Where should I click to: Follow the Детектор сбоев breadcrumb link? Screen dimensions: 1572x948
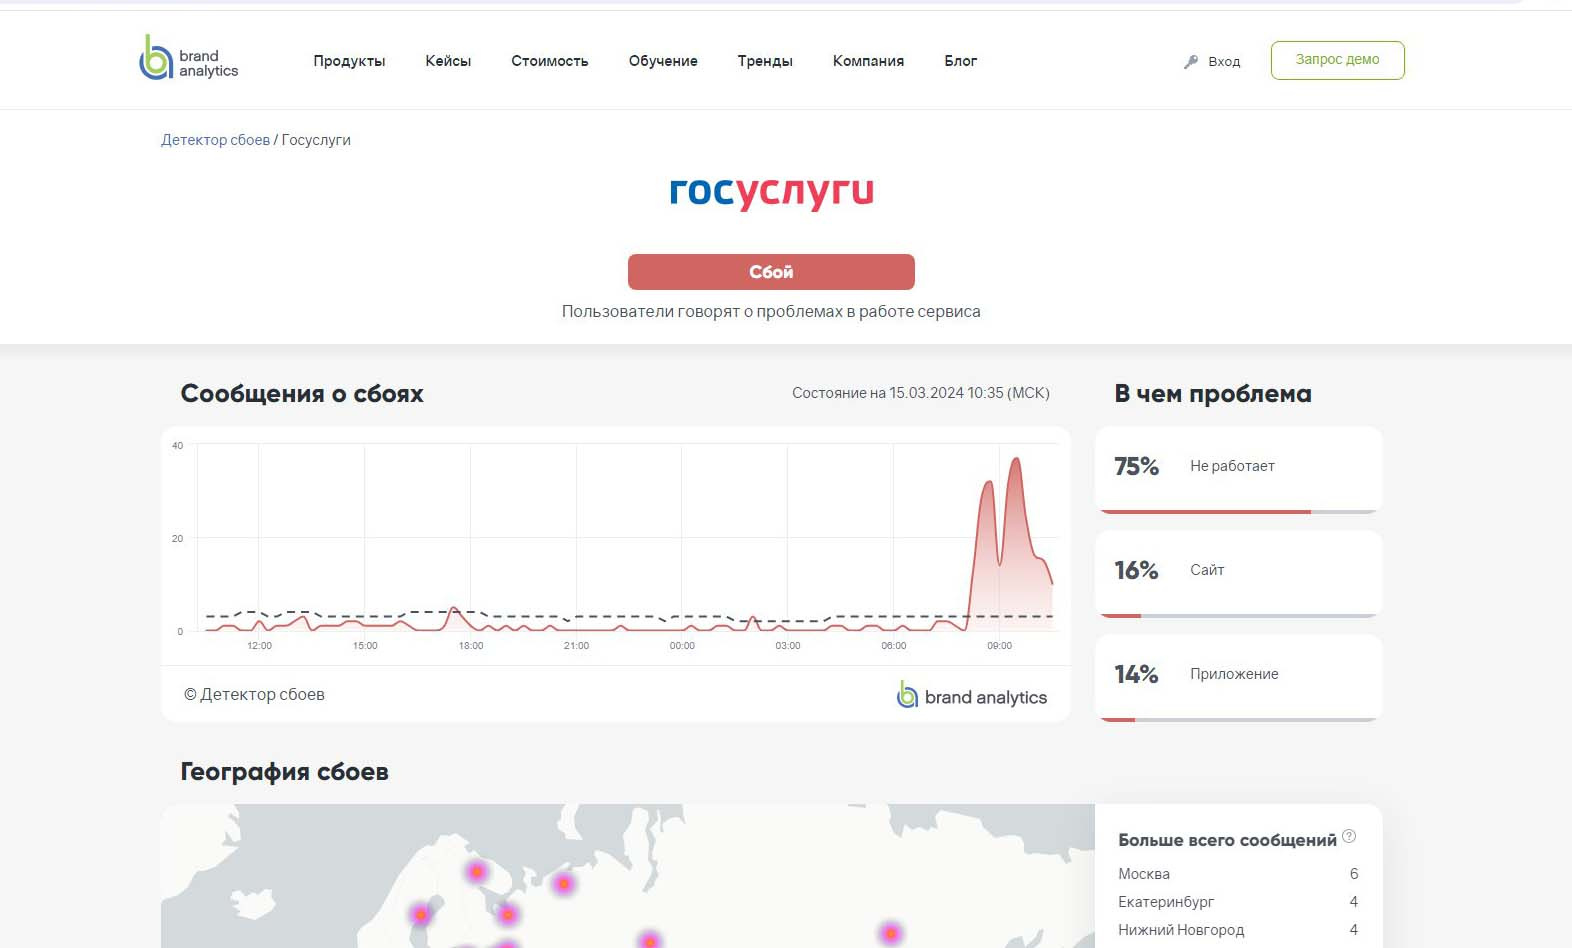216,140
